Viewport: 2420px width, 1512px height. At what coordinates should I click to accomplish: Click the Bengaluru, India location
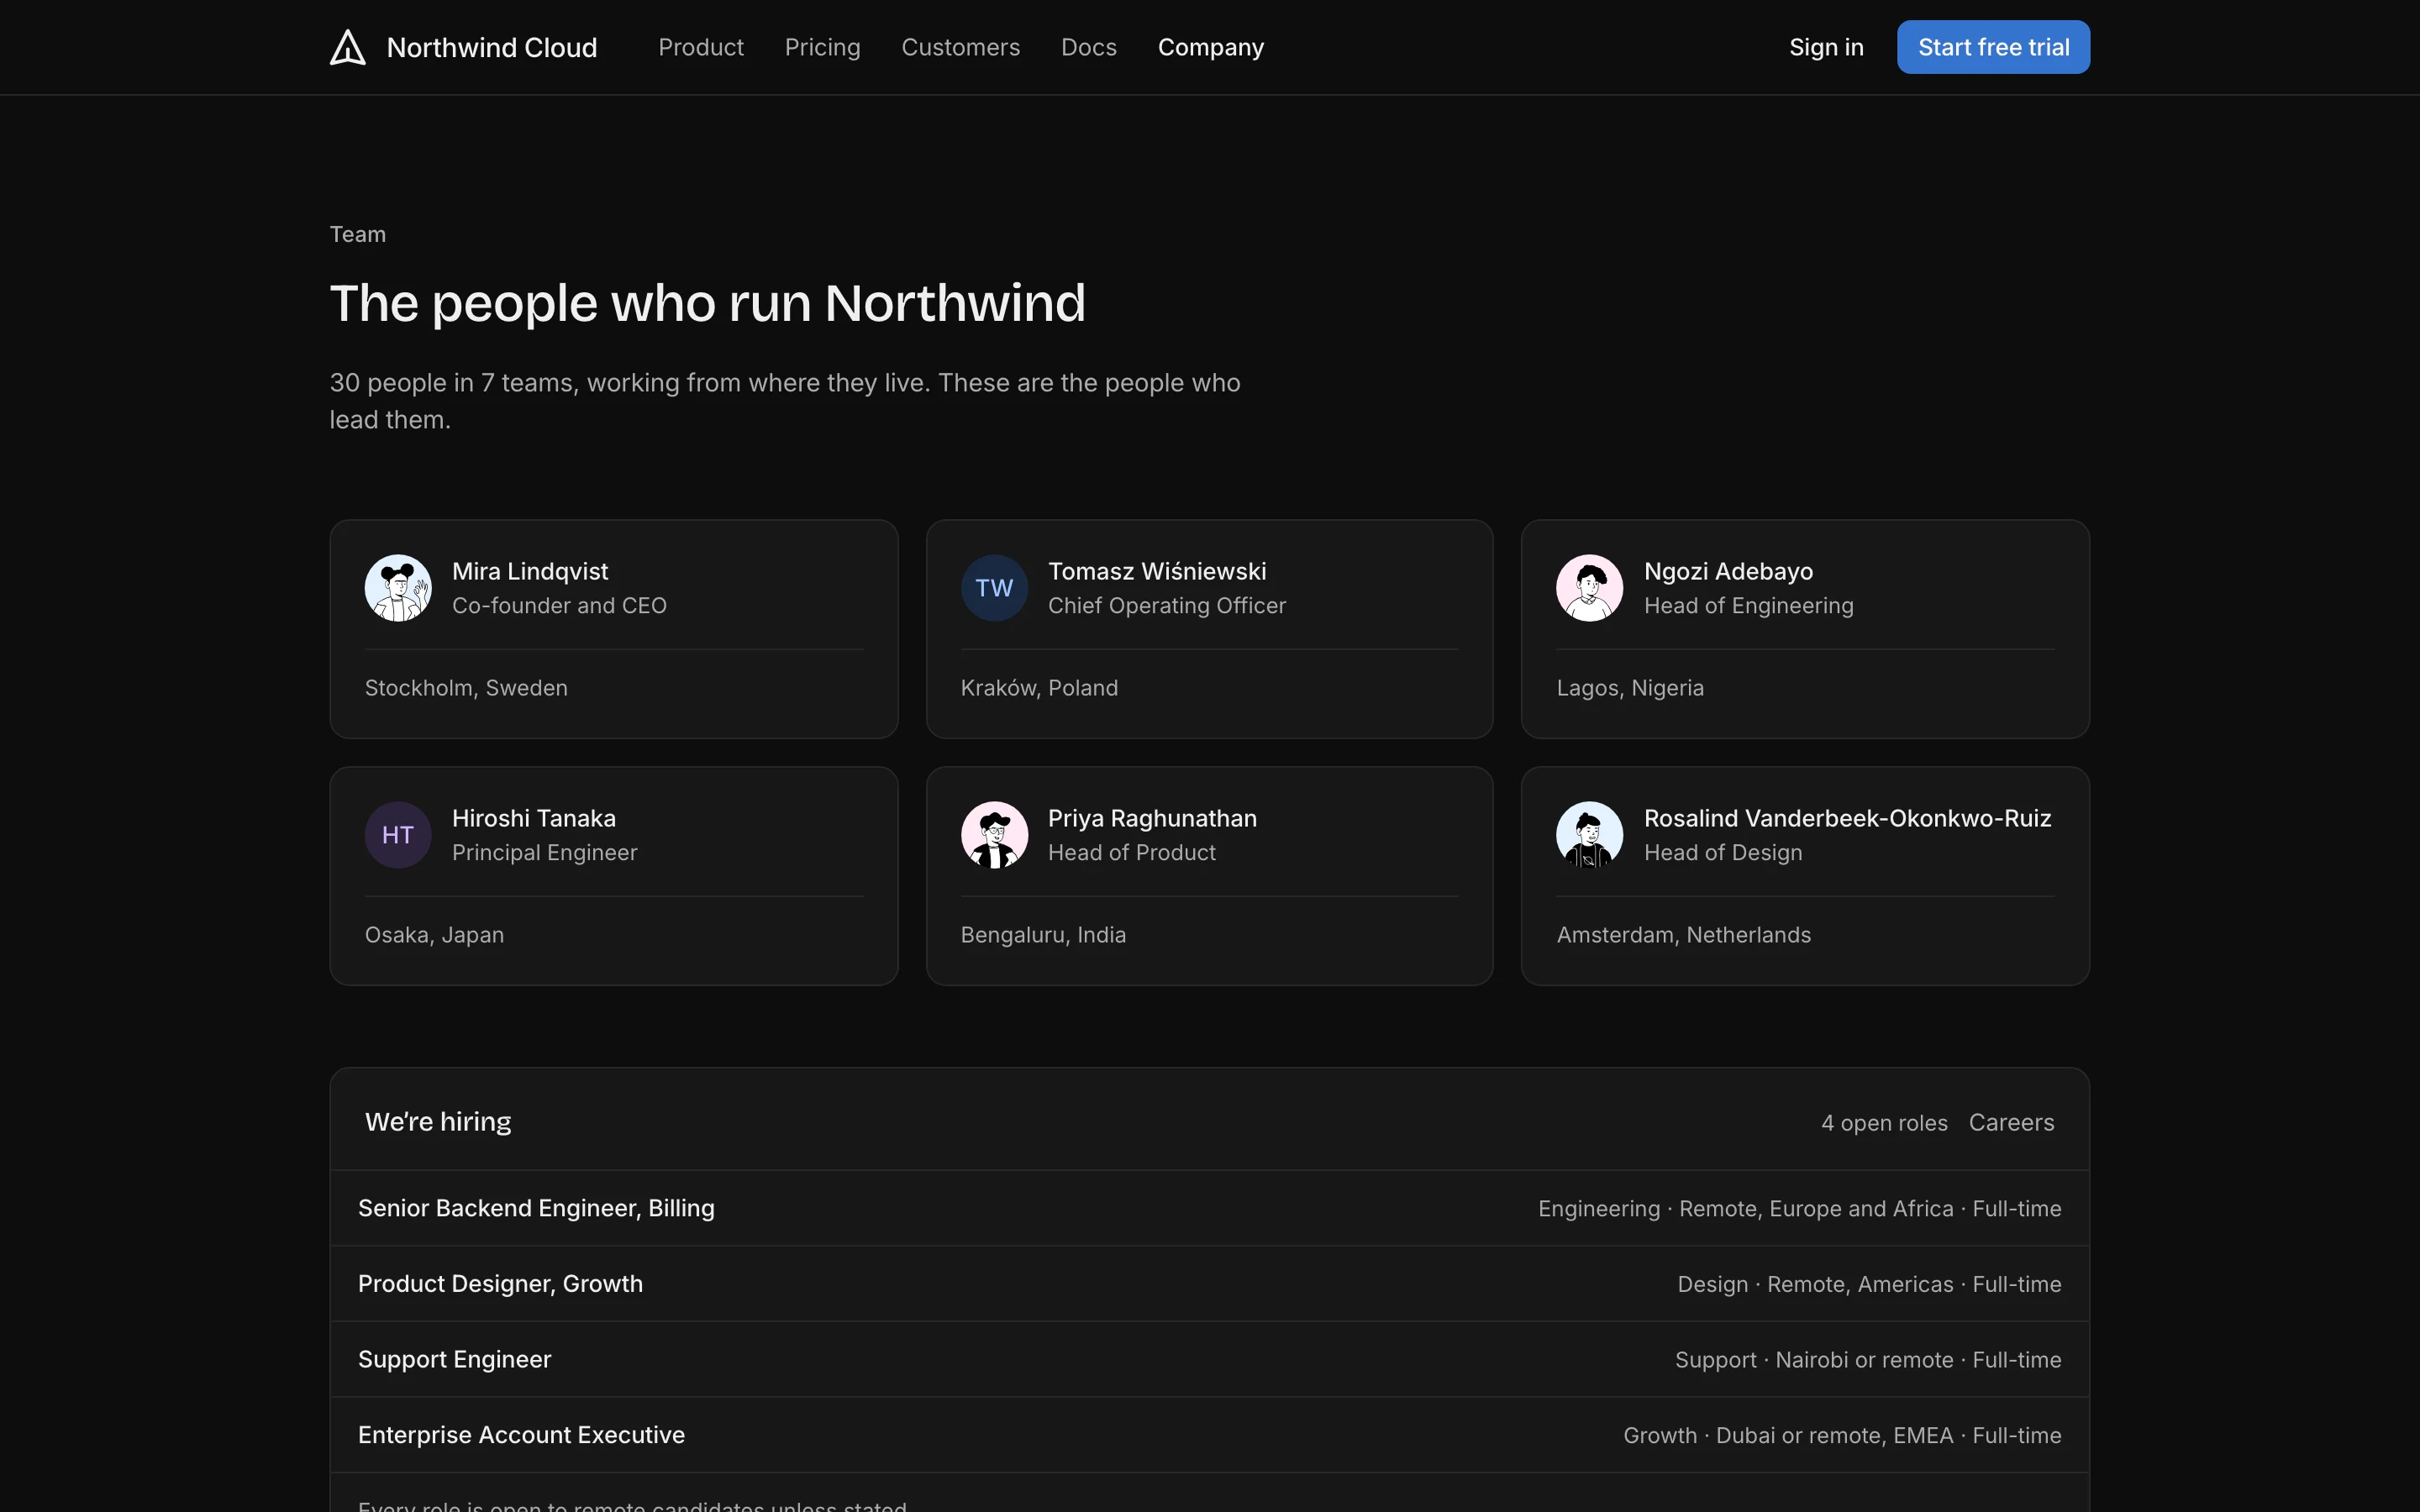point(1043,935)
